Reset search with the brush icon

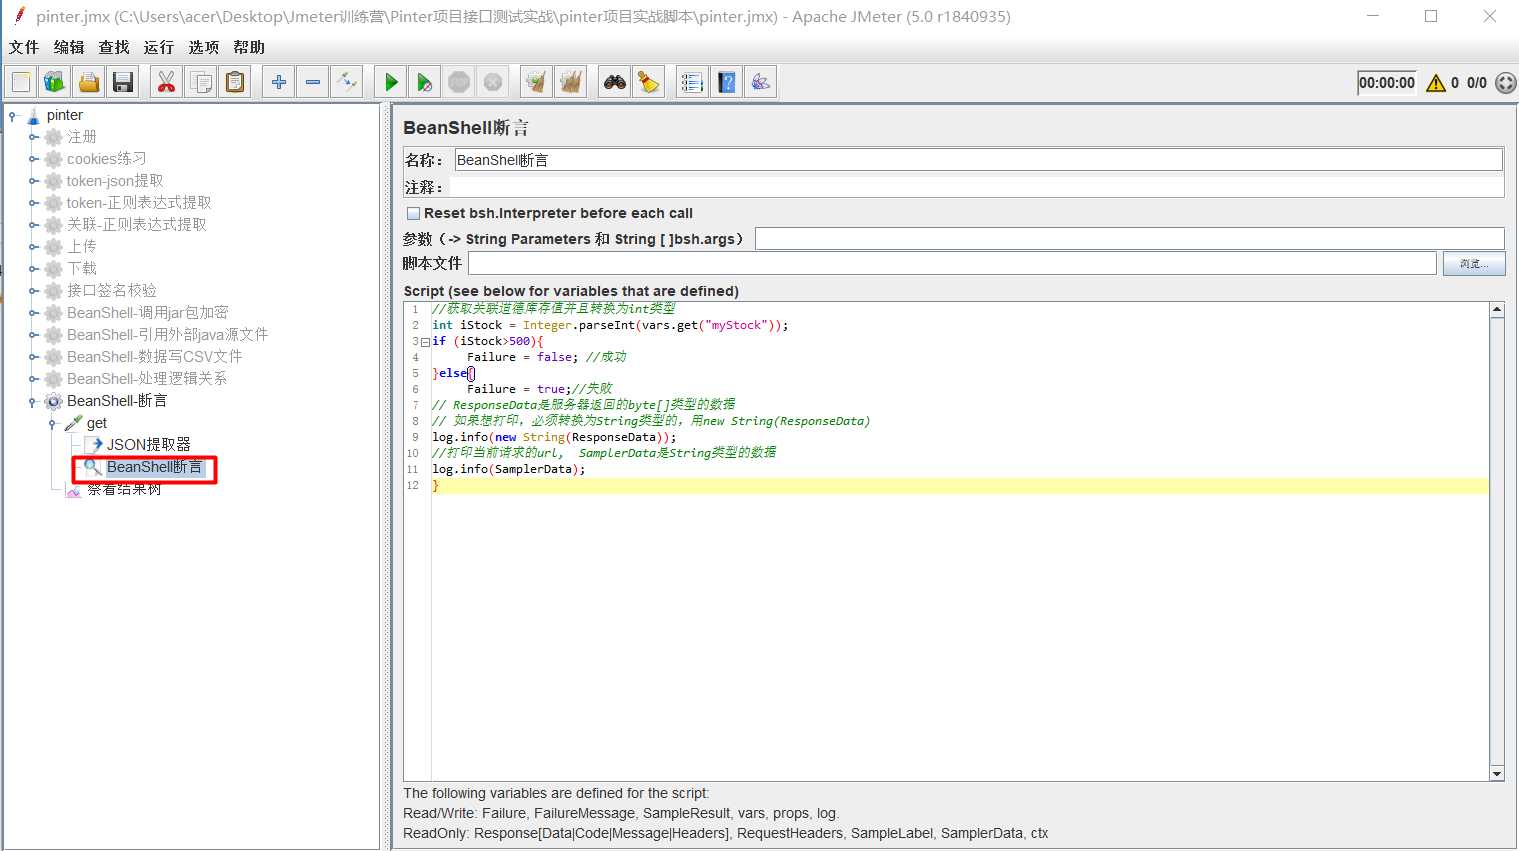(649, 82)
